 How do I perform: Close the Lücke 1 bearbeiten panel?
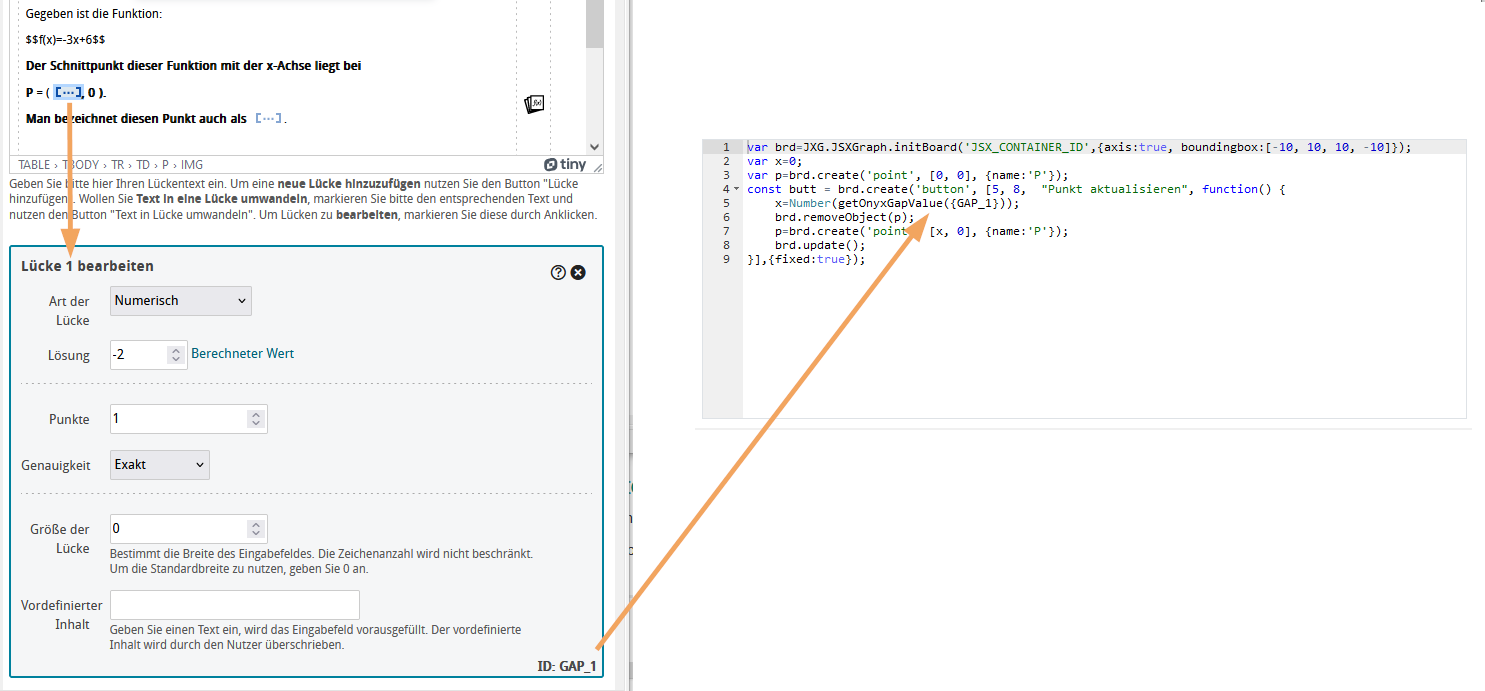[x=578, y=272]
